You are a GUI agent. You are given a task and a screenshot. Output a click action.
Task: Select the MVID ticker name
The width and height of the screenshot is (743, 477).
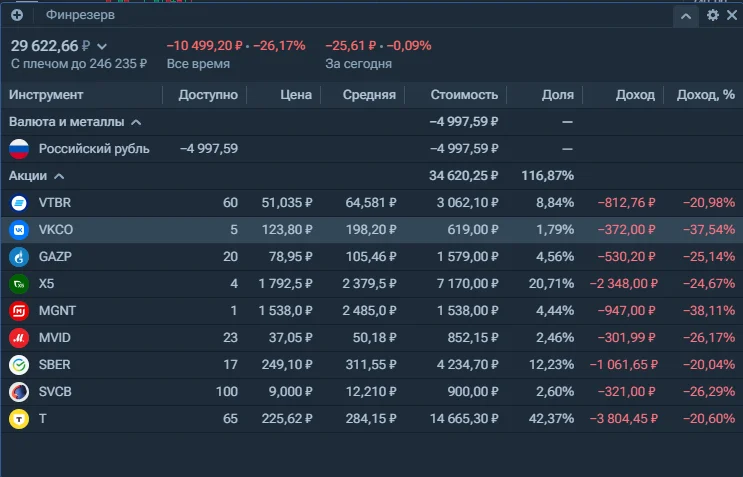coord(54,338)
